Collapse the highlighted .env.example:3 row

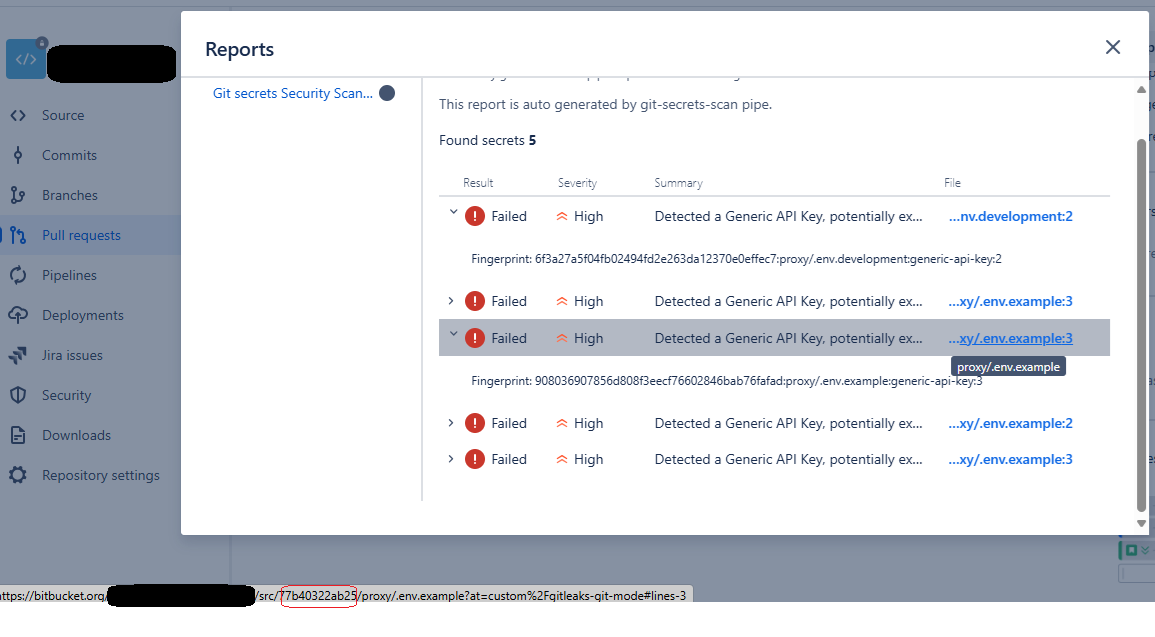click(452, 334)
